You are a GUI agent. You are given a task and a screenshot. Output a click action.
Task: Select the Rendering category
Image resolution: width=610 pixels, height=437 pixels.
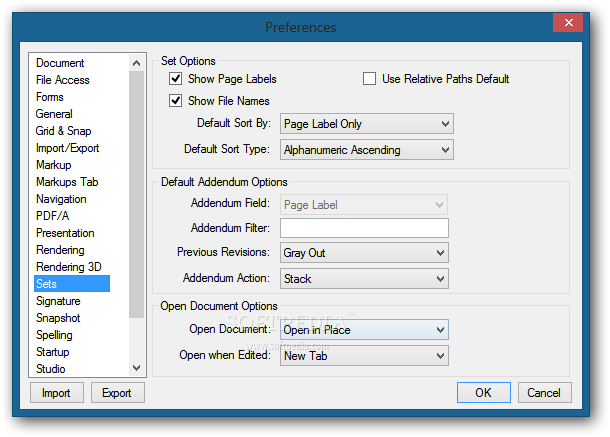point(60,250)
